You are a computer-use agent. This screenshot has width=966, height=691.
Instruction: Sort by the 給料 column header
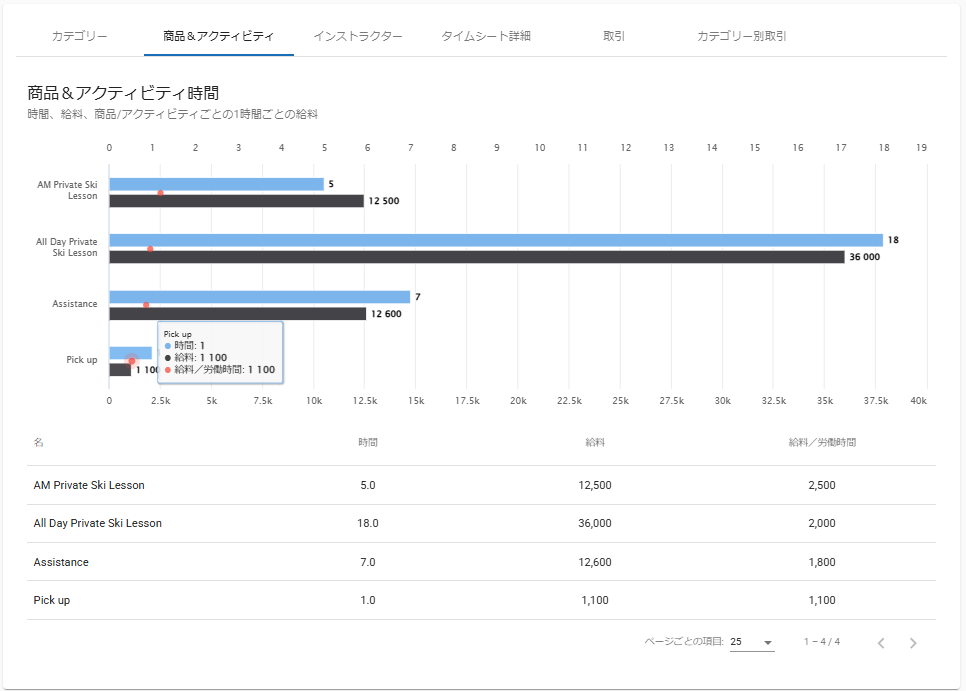[x=595, y=442]
